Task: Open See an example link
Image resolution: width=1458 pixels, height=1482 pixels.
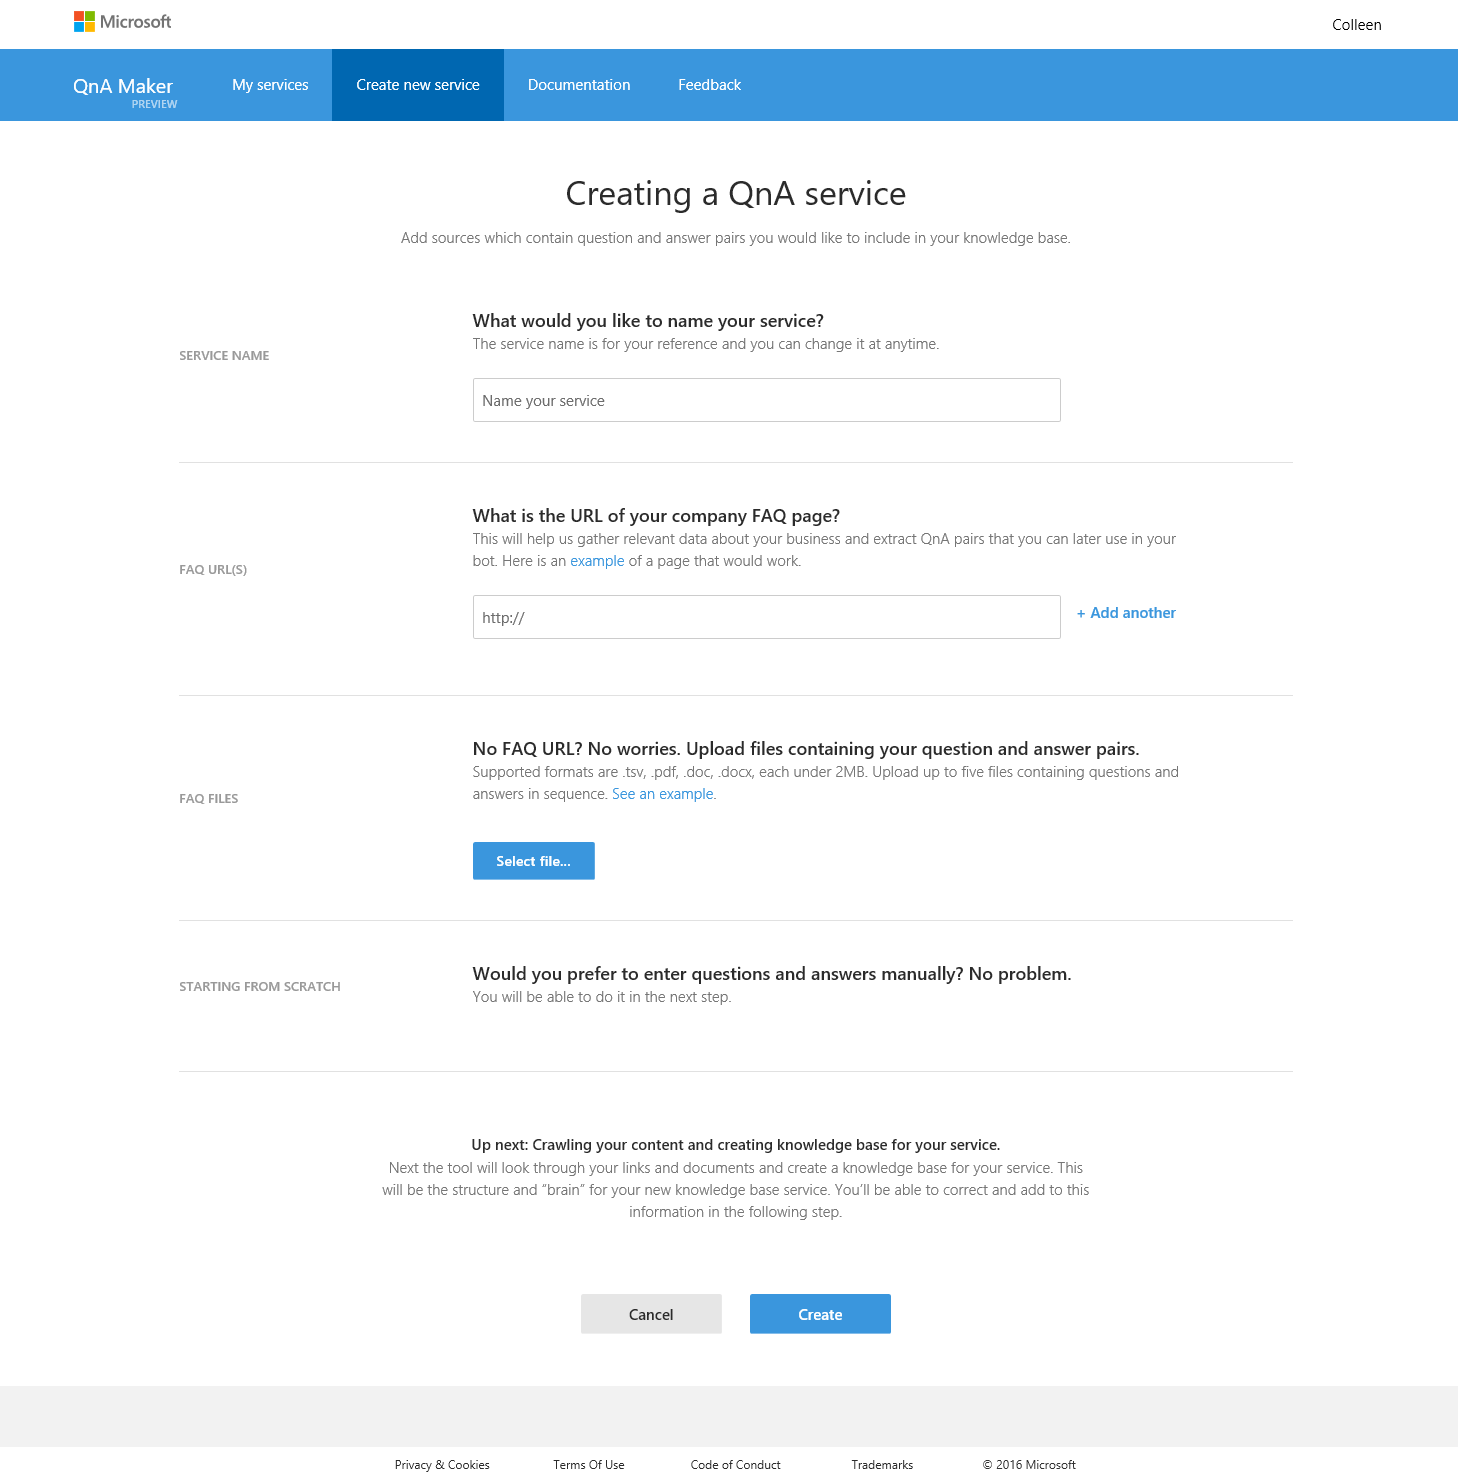Action: [663, 794]
